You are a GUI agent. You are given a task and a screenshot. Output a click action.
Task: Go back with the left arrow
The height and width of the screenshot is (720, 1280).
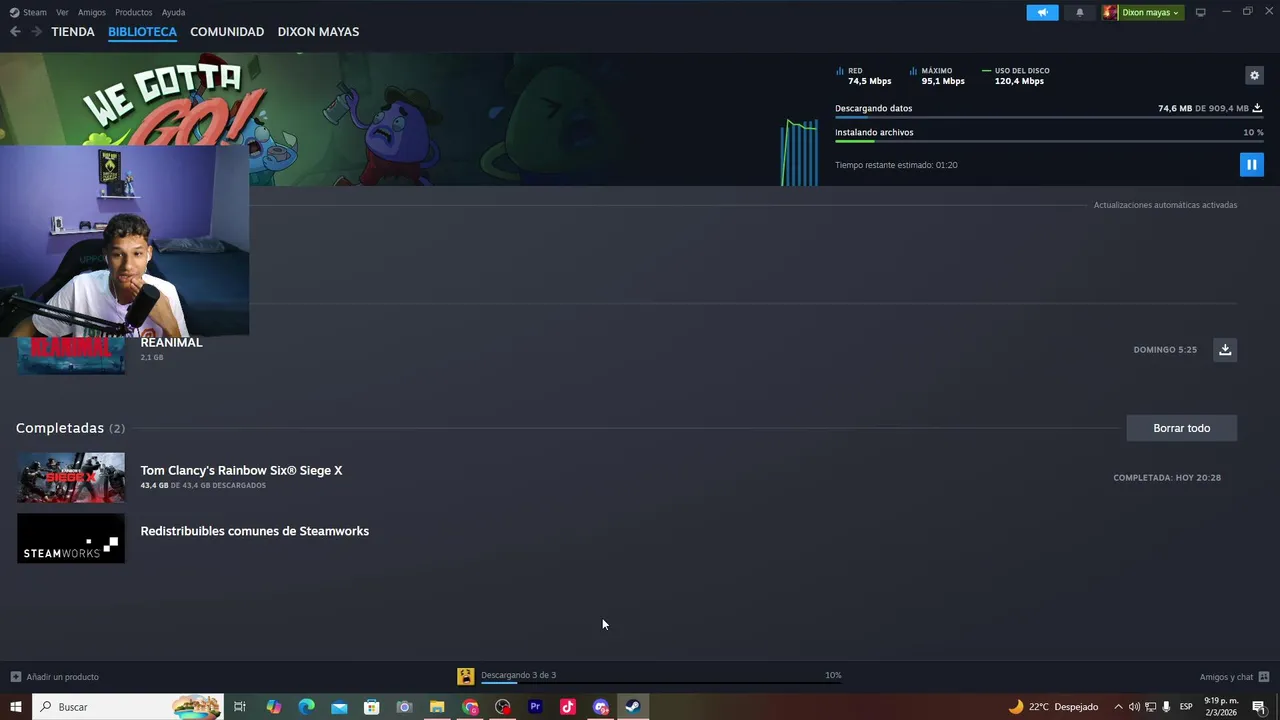(15, 32)
